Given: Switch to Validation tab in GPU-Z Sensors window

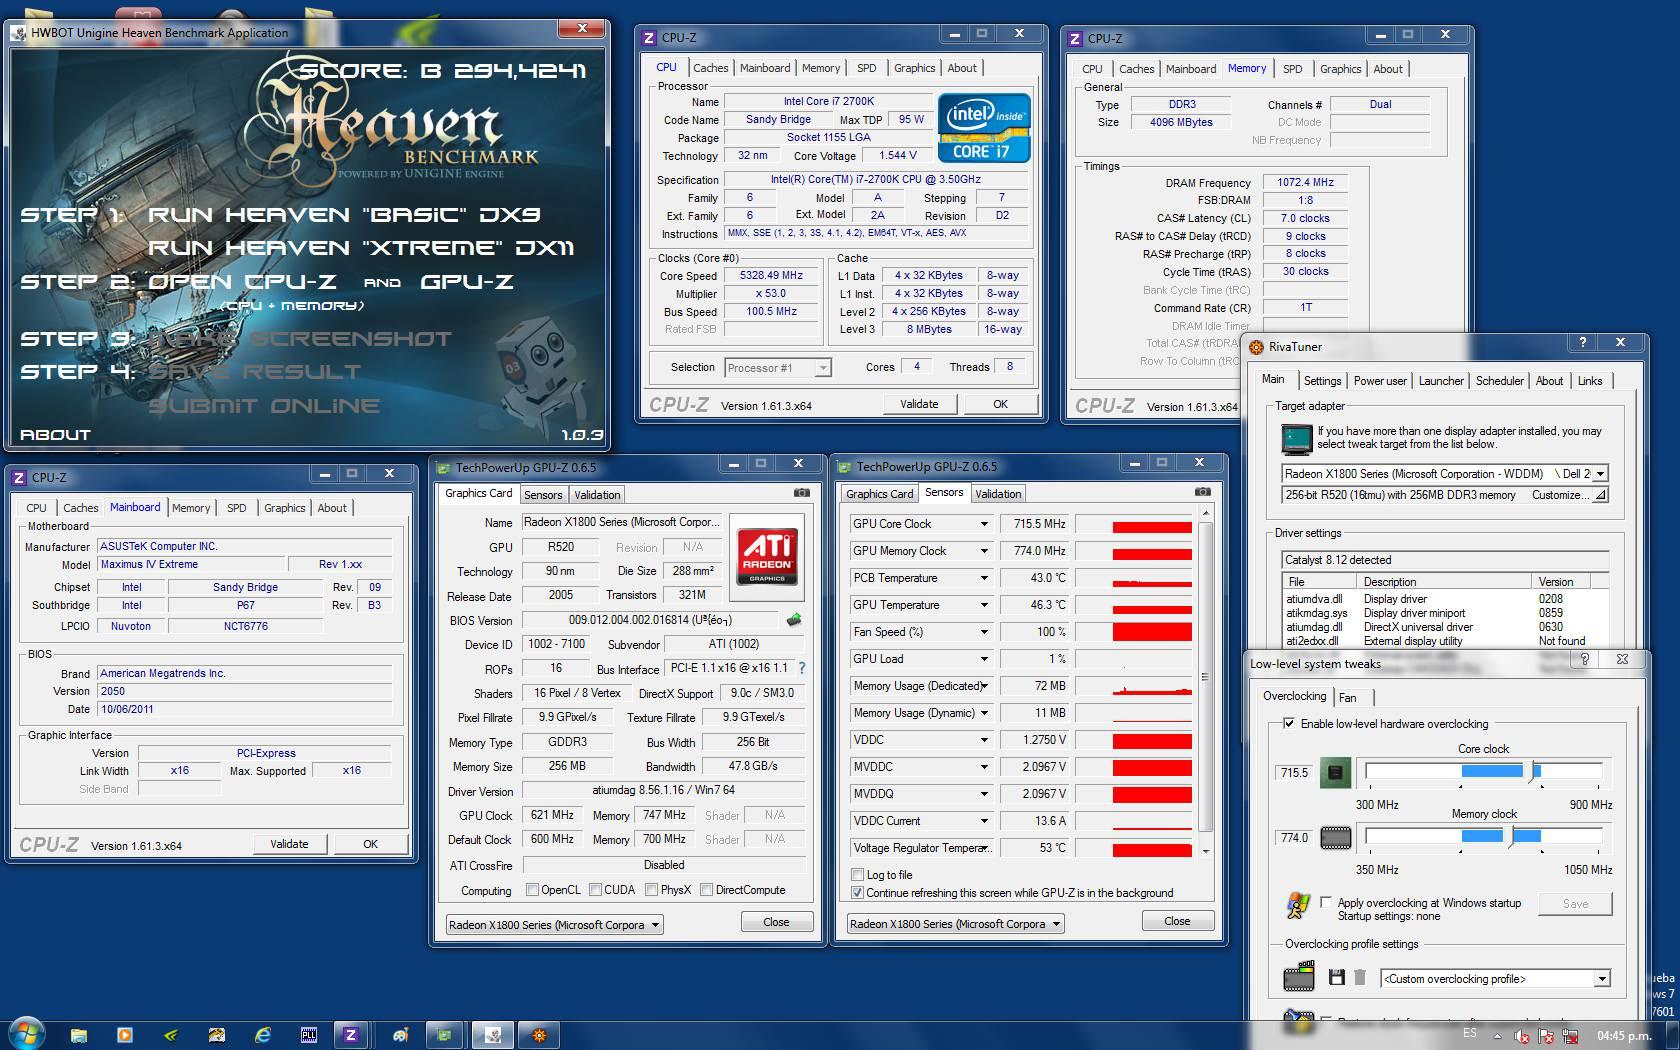Looking at the screenshot, I should (998, 494).
